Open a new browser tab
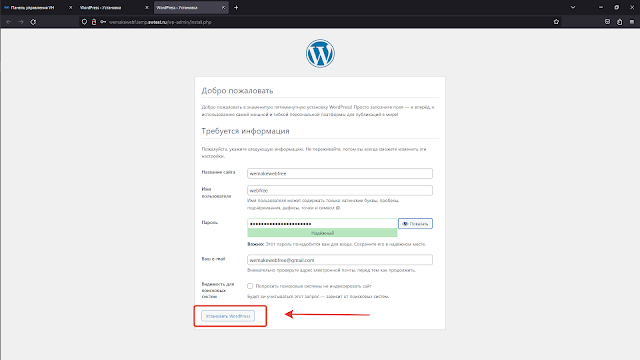The width and height of the screenshot is (640, 360). [x=236, y=7]
